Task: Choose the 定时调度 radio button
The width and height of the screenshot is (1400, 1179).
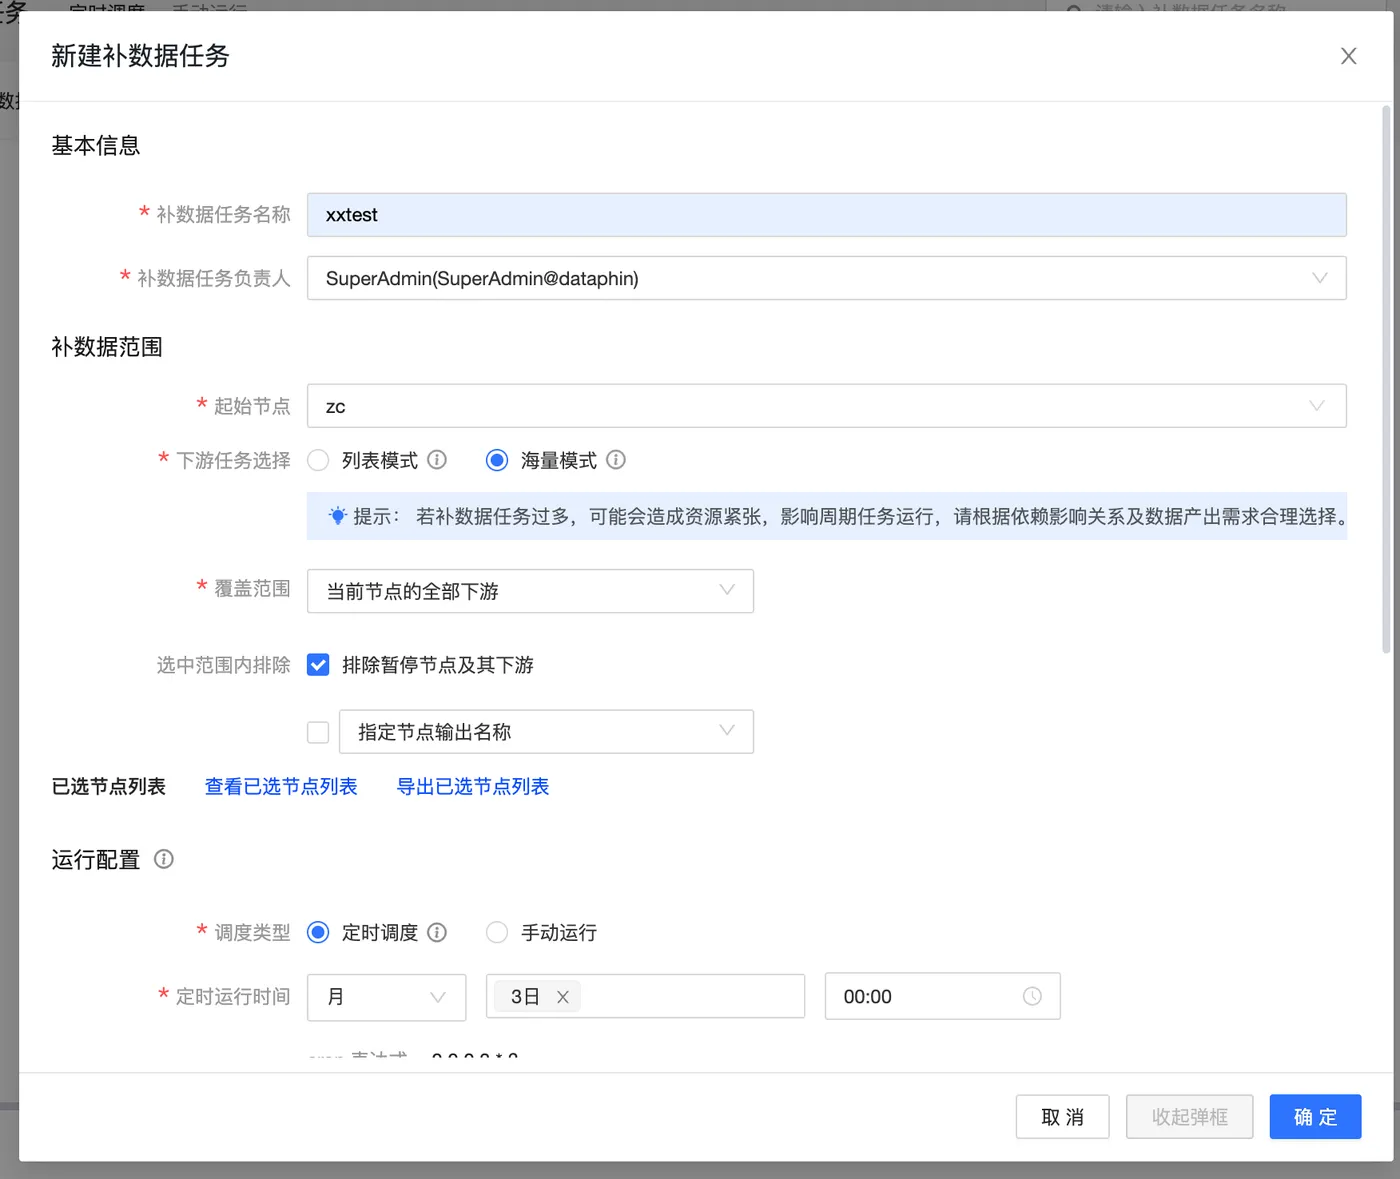Action: click(318, 932)
